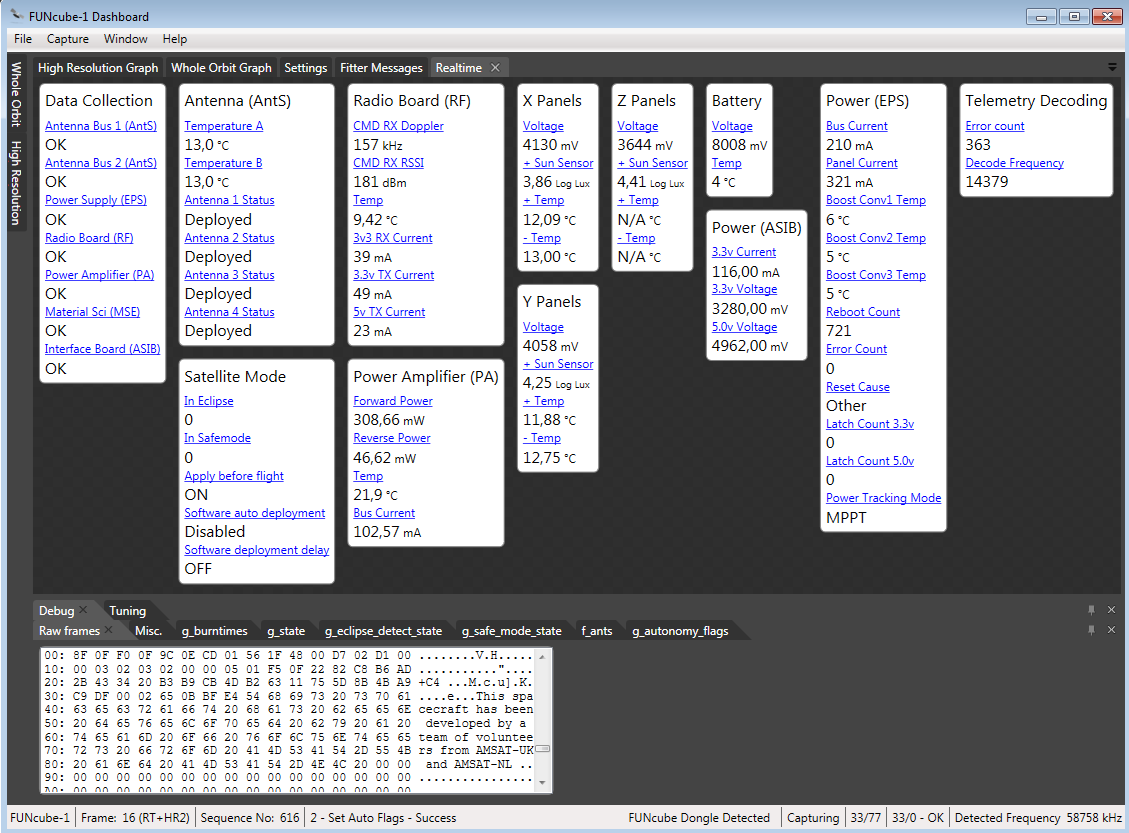Select the Debug tab
The width and height of the screenshot is (1129, 833).
(x=56, y=611)
